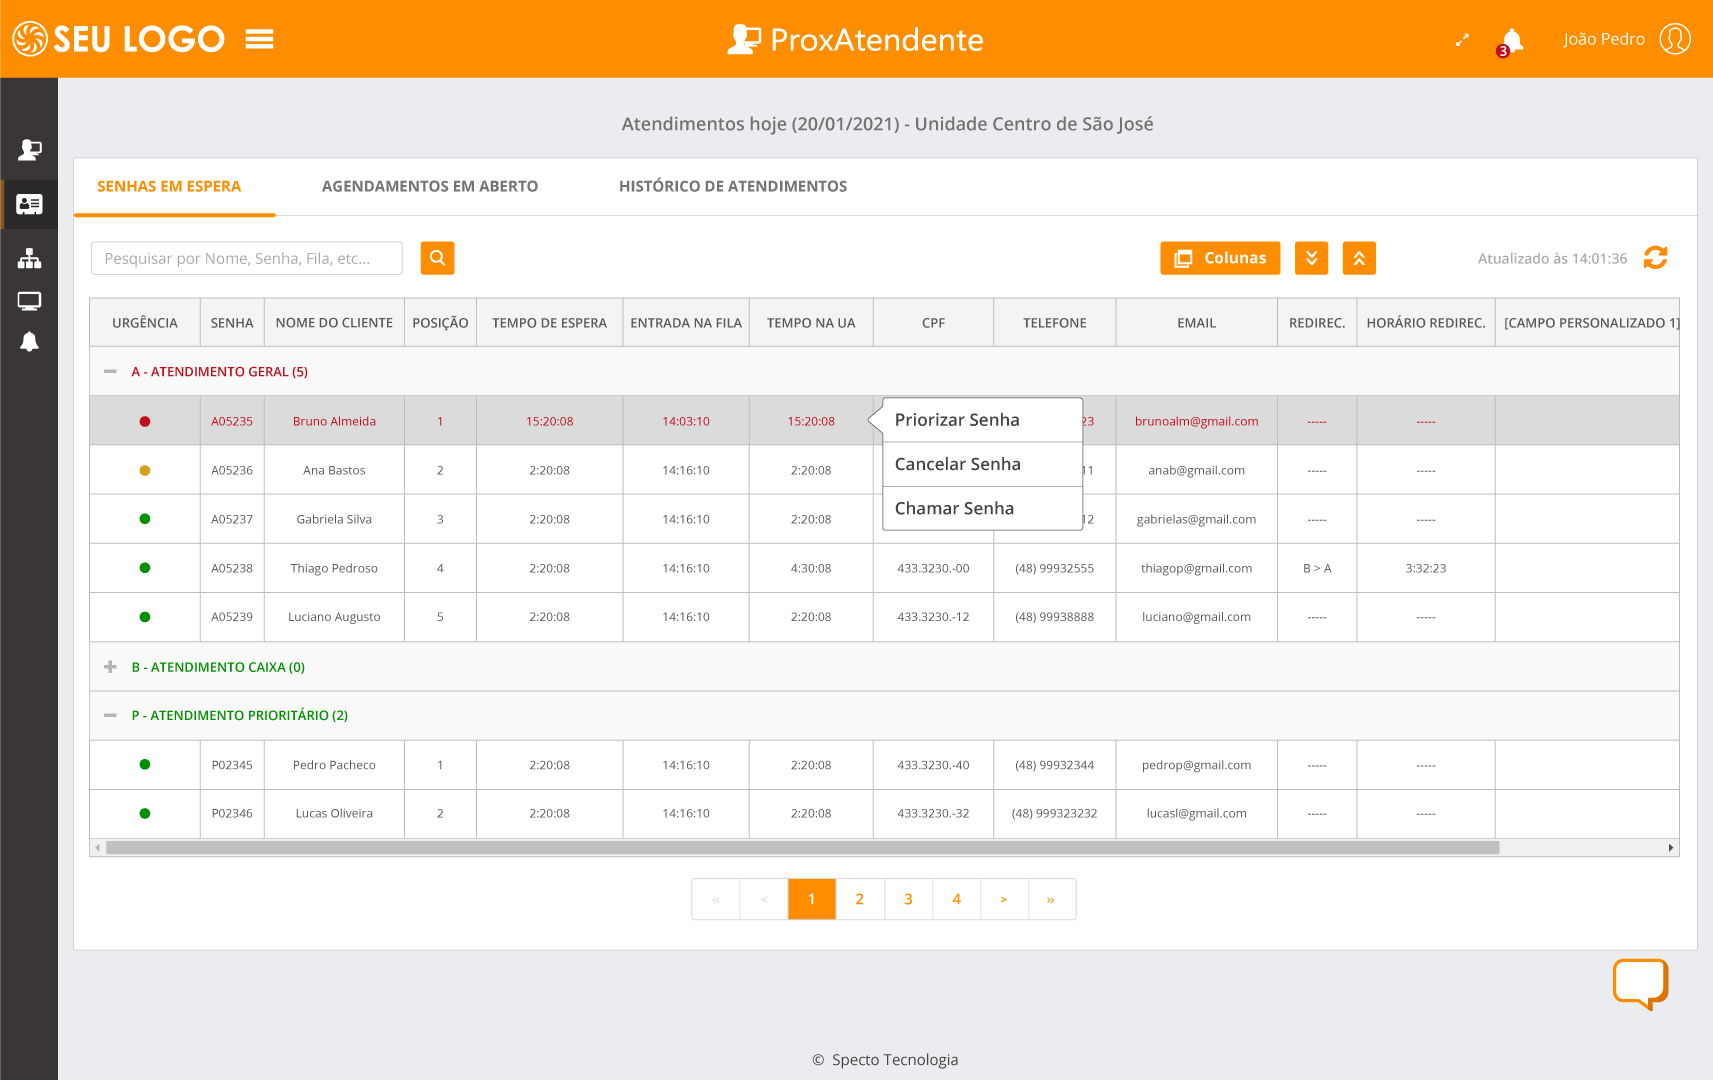This screenshot has height=1080, width=1713.
Task: Open notifications bell with 3 badge
Action: [x=1511, y=41]
